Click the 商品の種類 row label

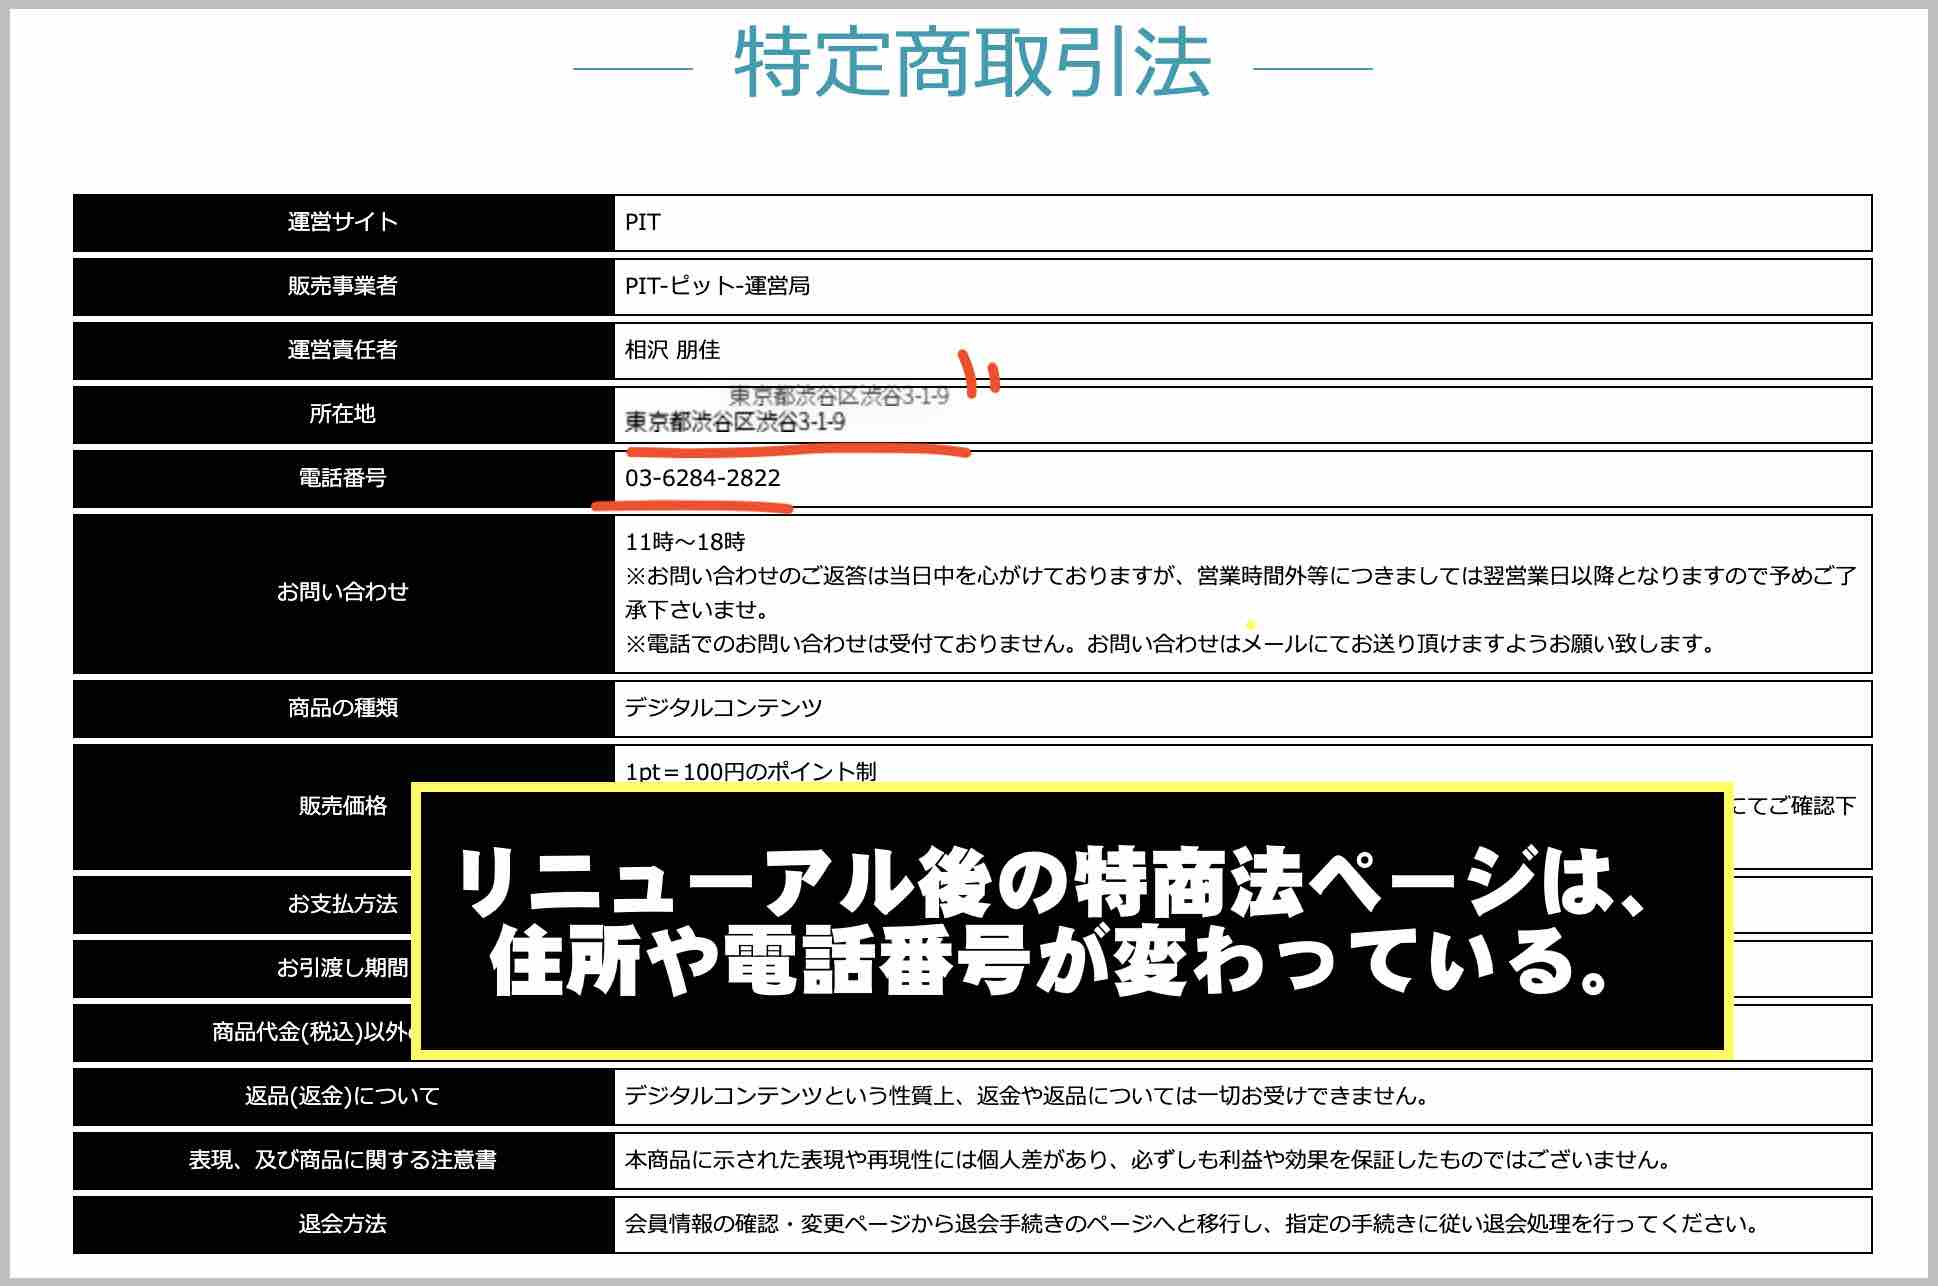click(344, 709)
